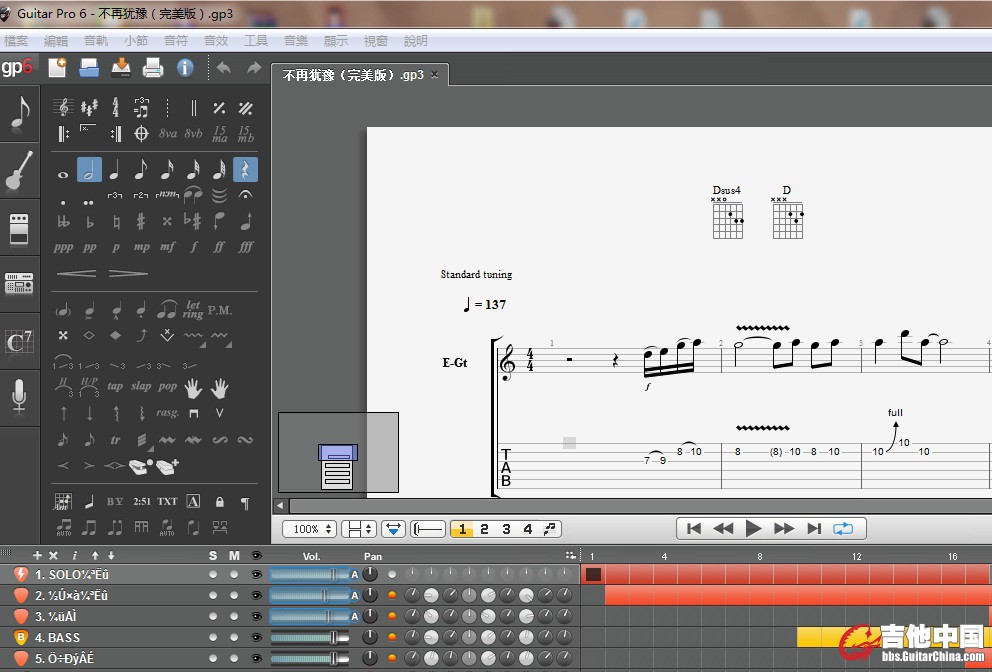Open the 工具 (Tools) menu
This screenshot has height=672, width=992.
pyautogui.click(x=256, y=41)
